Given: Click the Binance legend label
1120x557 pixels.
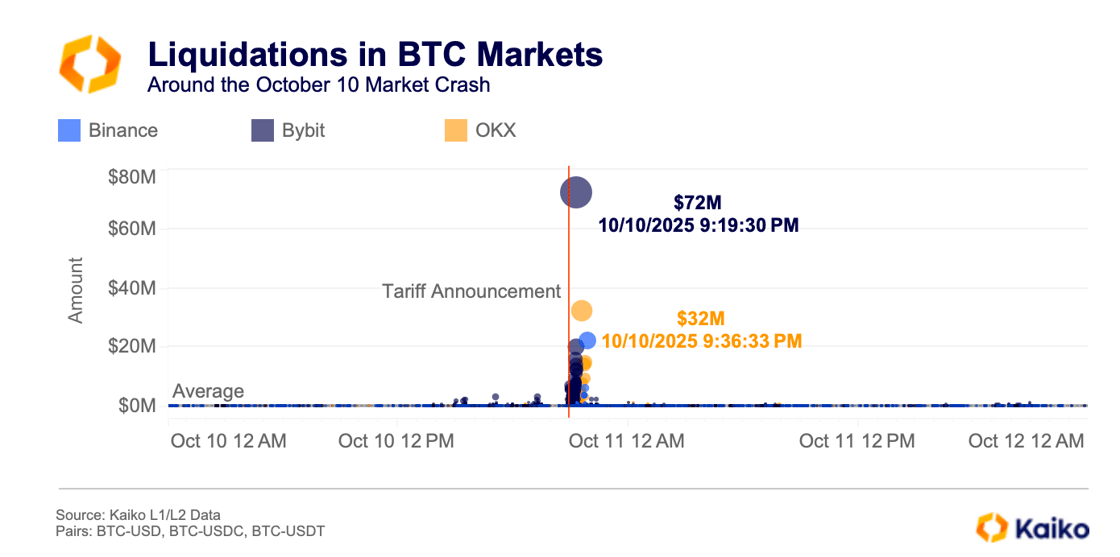Looking at the screenshot, I should coord(122,130).
